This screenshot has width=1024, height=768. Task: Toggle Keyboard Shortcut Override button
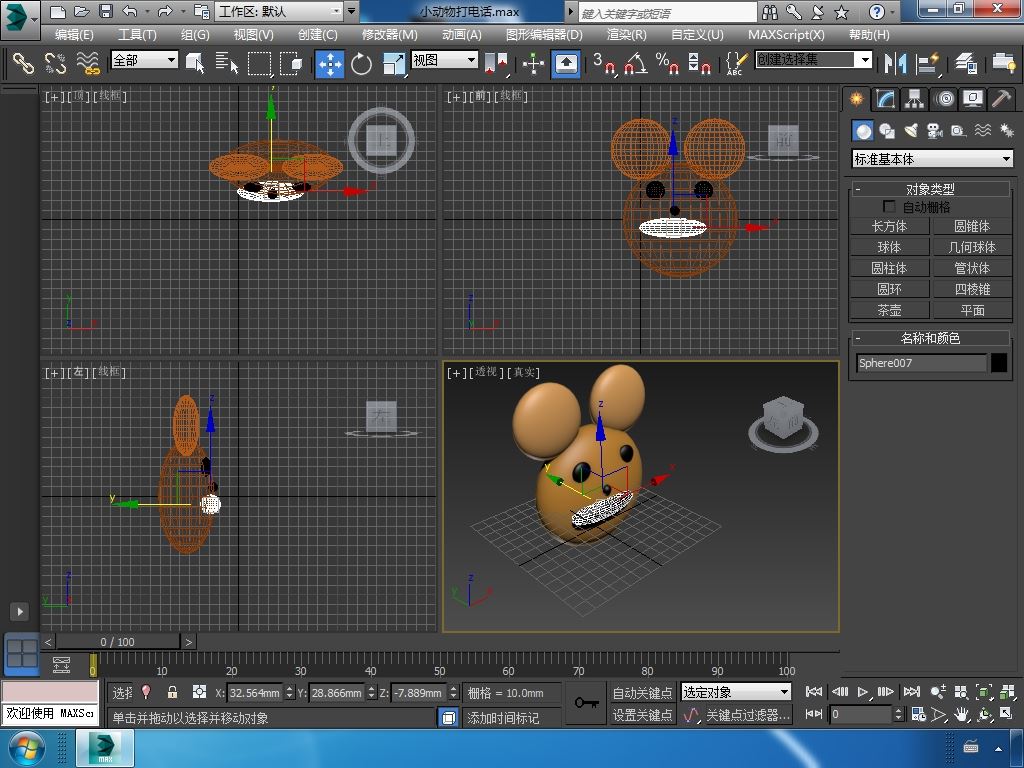(x=566, y=63)
